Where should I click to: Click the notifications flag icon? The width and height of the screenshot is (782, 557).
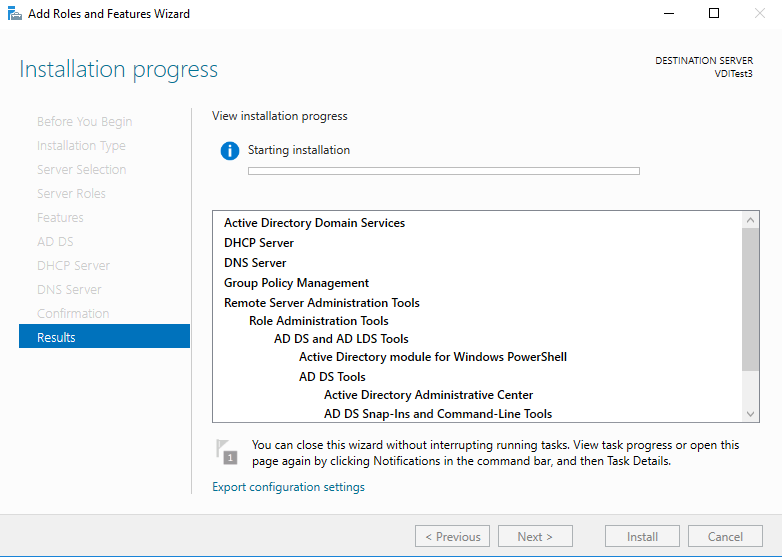tap(228, 452)
